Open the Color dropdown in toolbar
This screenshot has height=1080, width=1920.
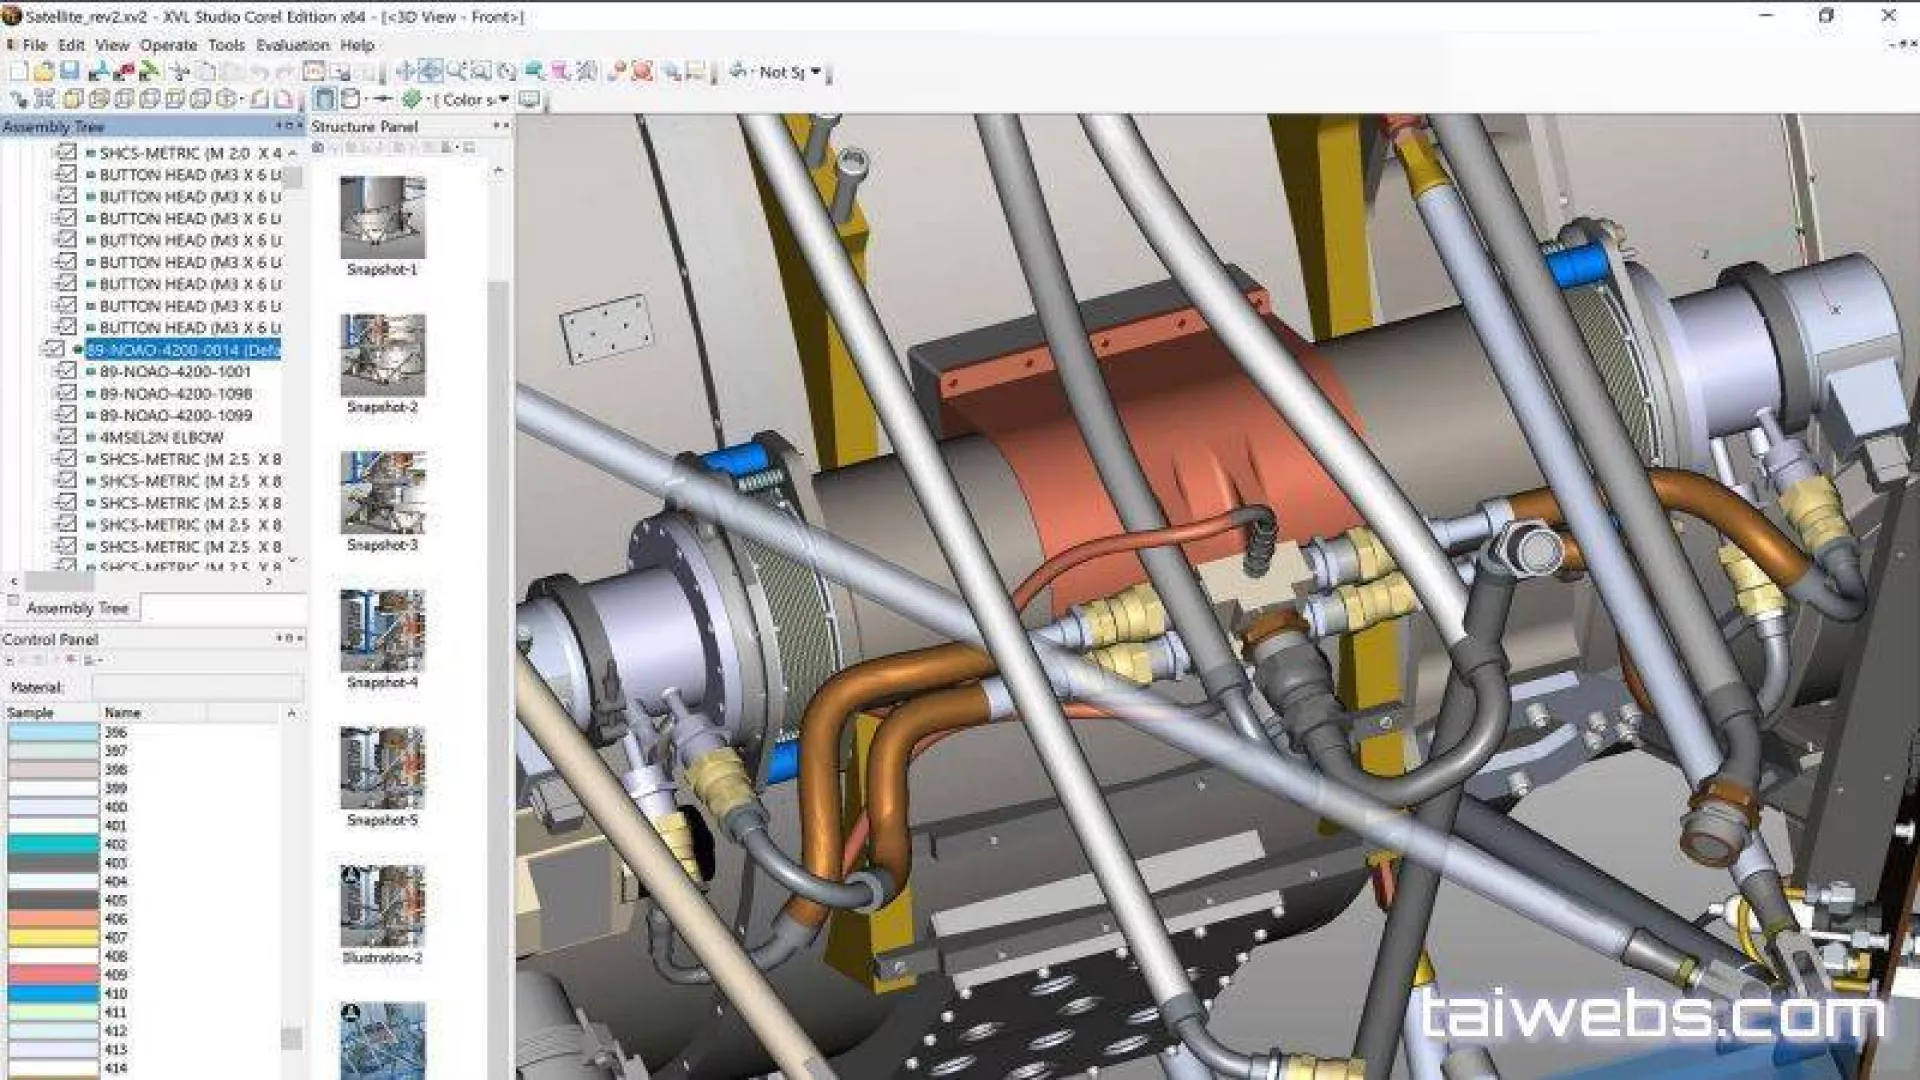(503, 99)
